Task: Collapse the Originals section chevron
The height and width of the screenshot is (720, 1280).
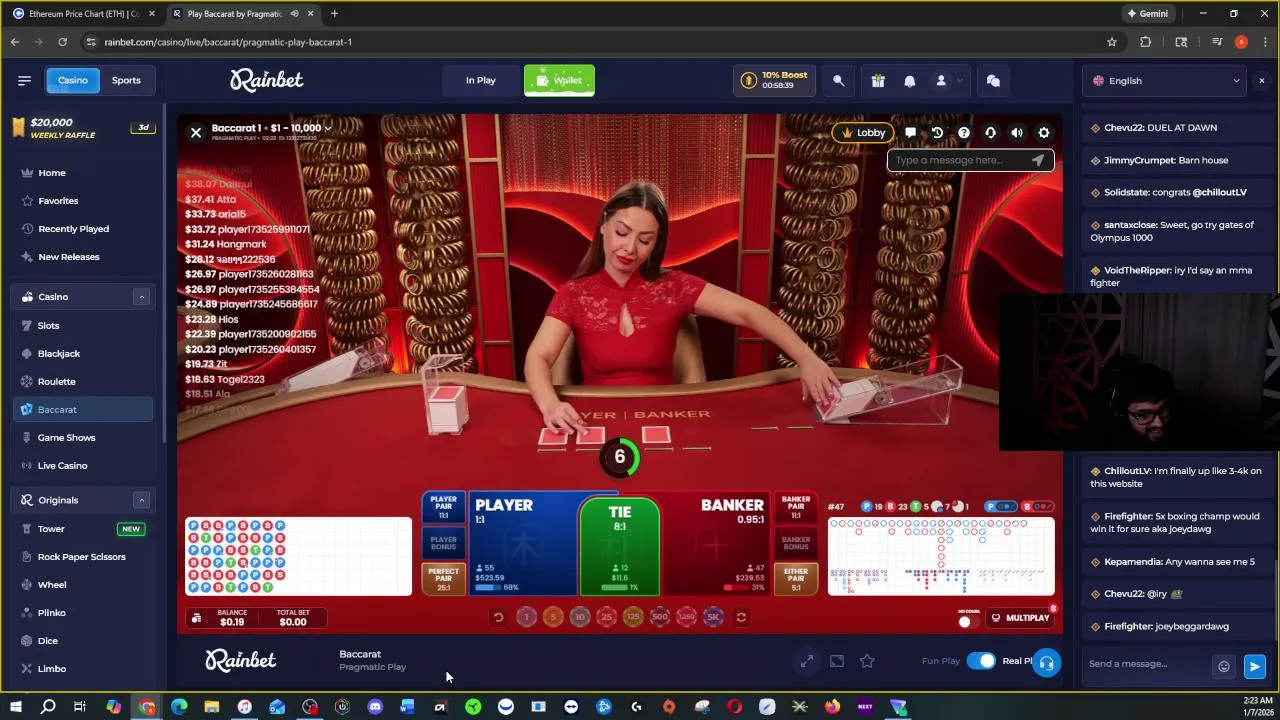Action: coord(141,500)
